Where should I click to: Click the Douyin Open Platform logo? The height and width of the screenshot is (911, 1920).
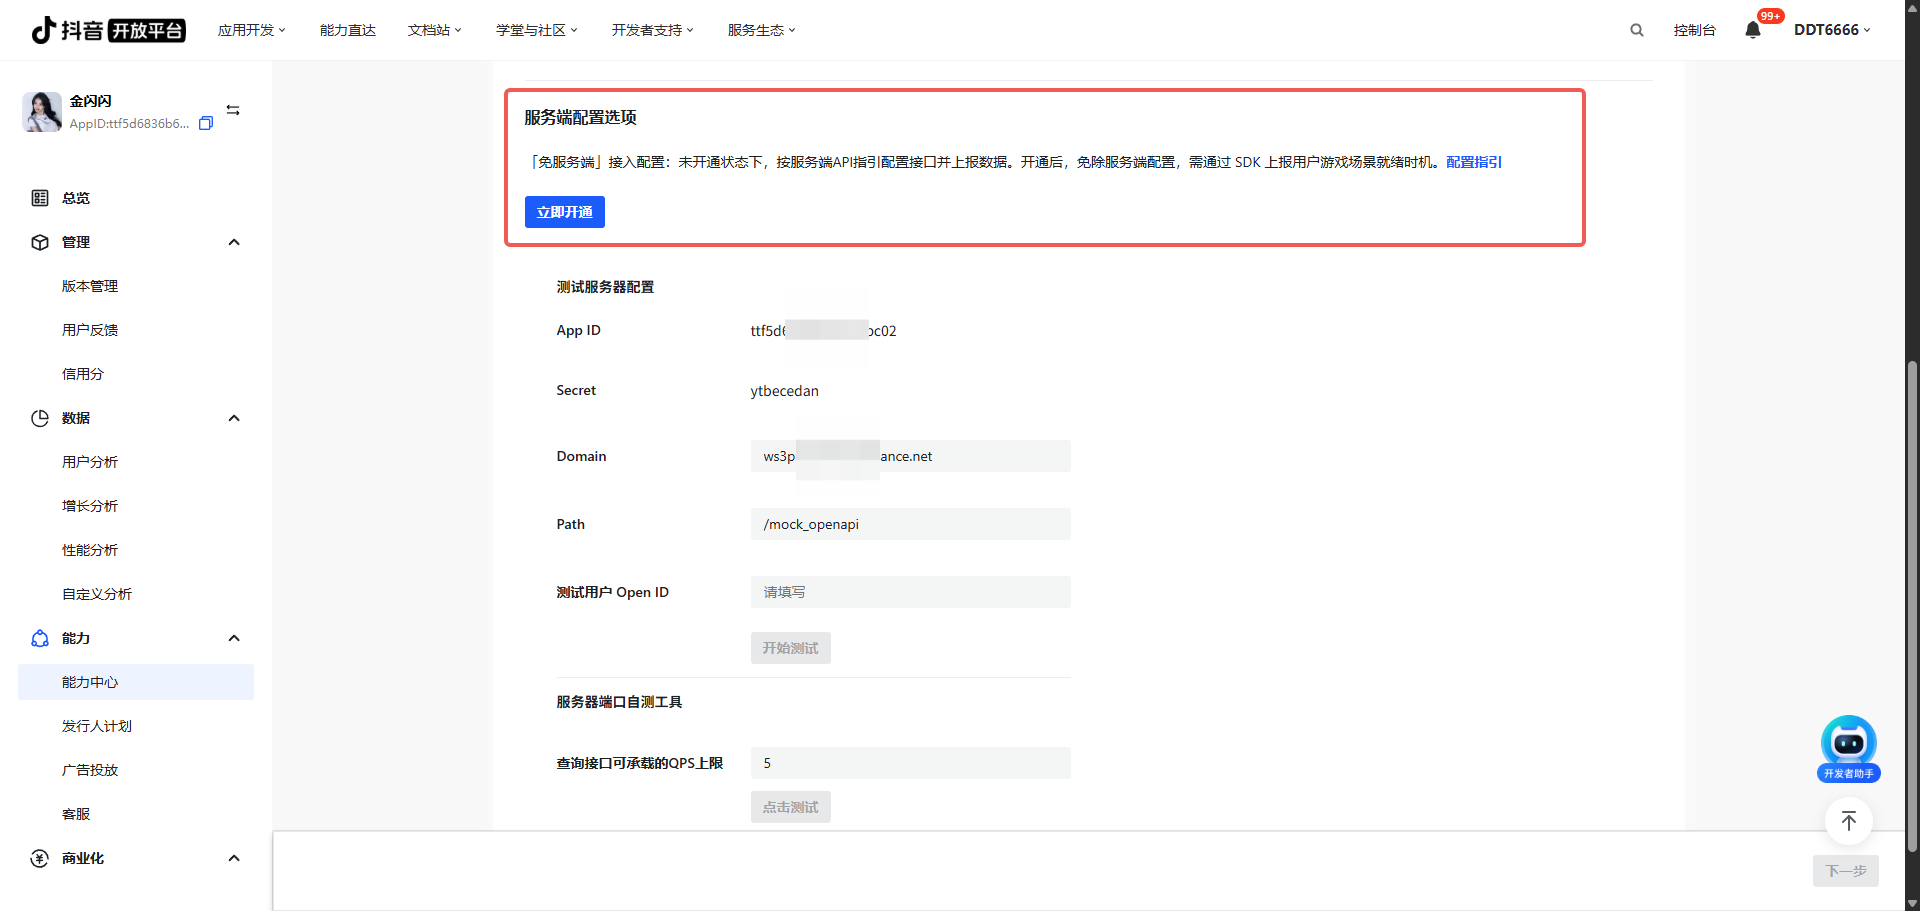point(108,30)
